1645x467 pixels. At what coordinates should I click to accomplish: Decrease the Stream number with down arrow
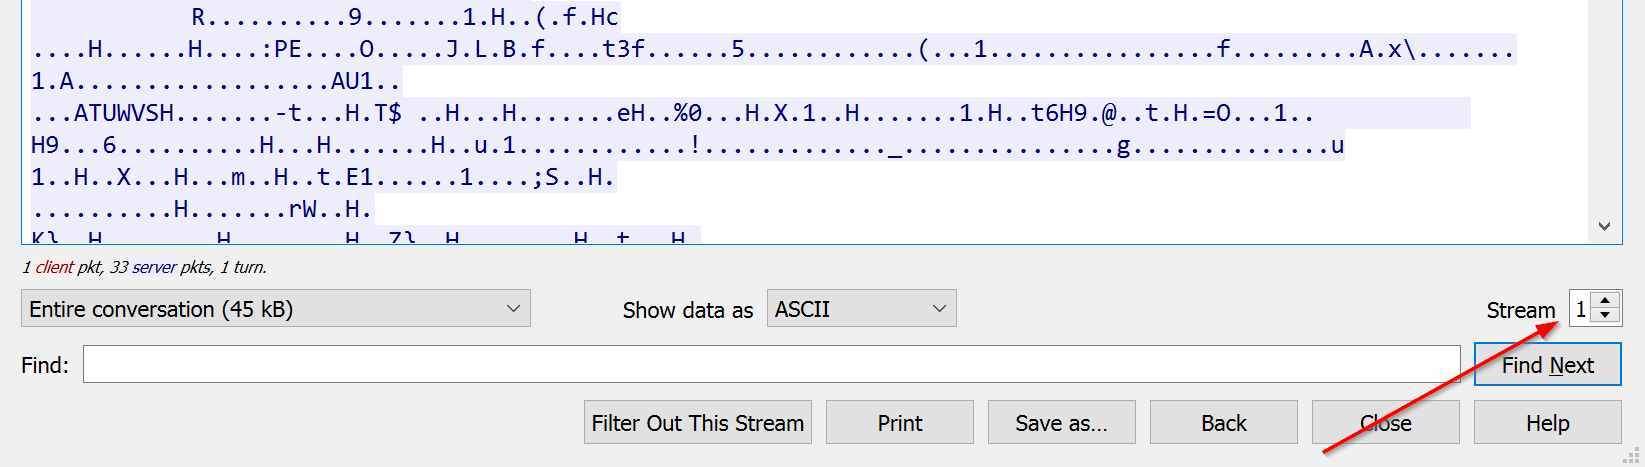1605,316
